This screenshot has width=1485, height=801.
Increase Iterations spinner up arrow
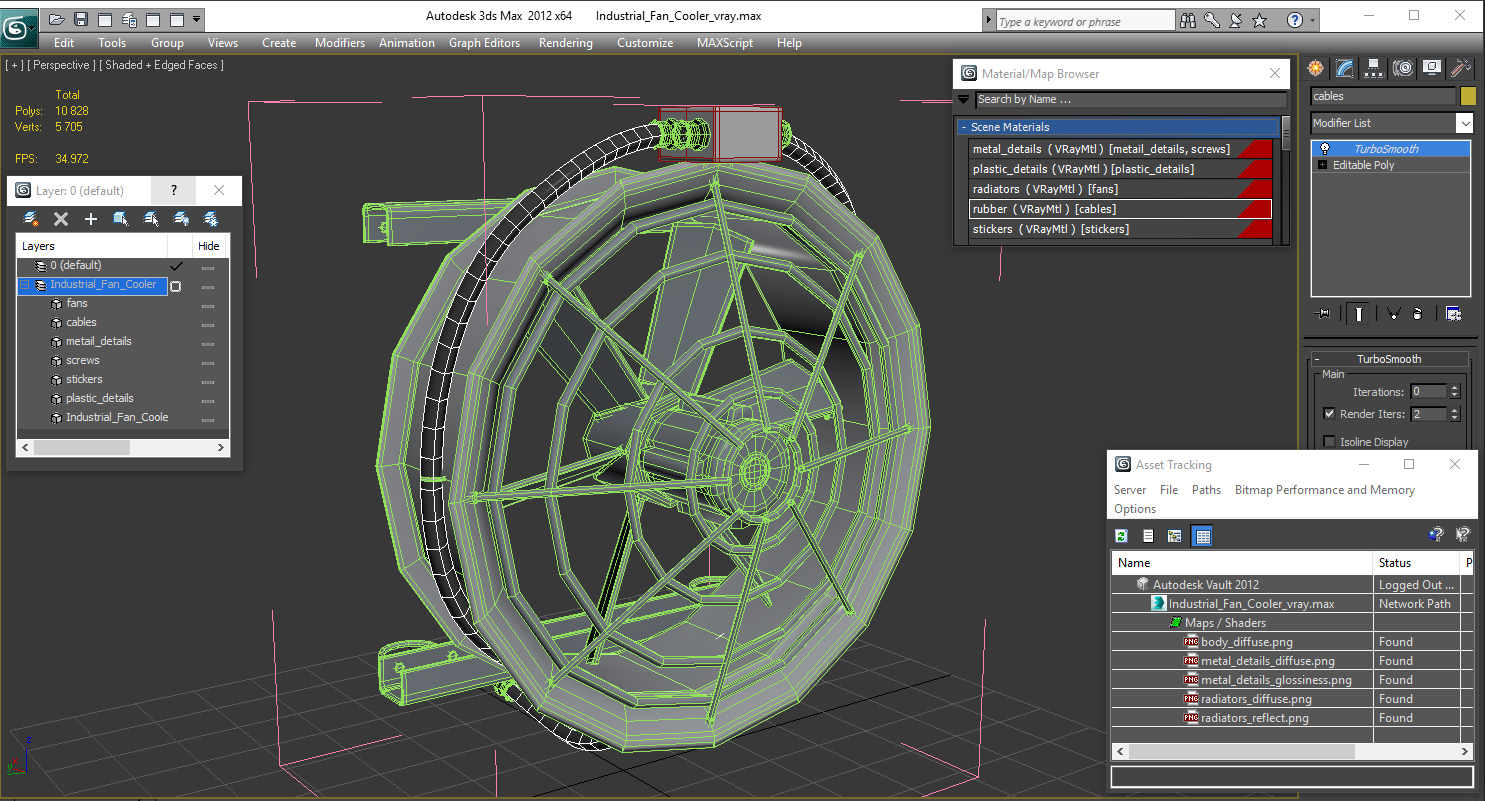click(x=1454, y=388)
